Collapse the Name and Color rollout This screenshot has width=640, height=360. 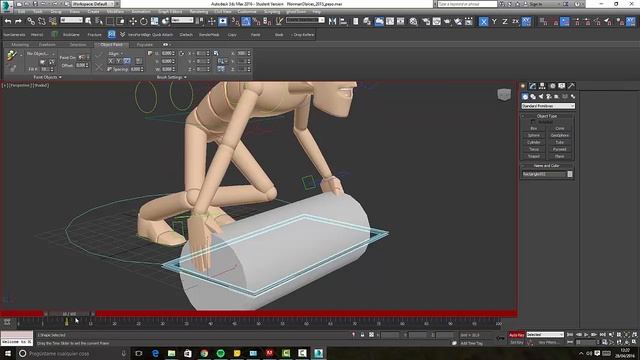(547, 166)
